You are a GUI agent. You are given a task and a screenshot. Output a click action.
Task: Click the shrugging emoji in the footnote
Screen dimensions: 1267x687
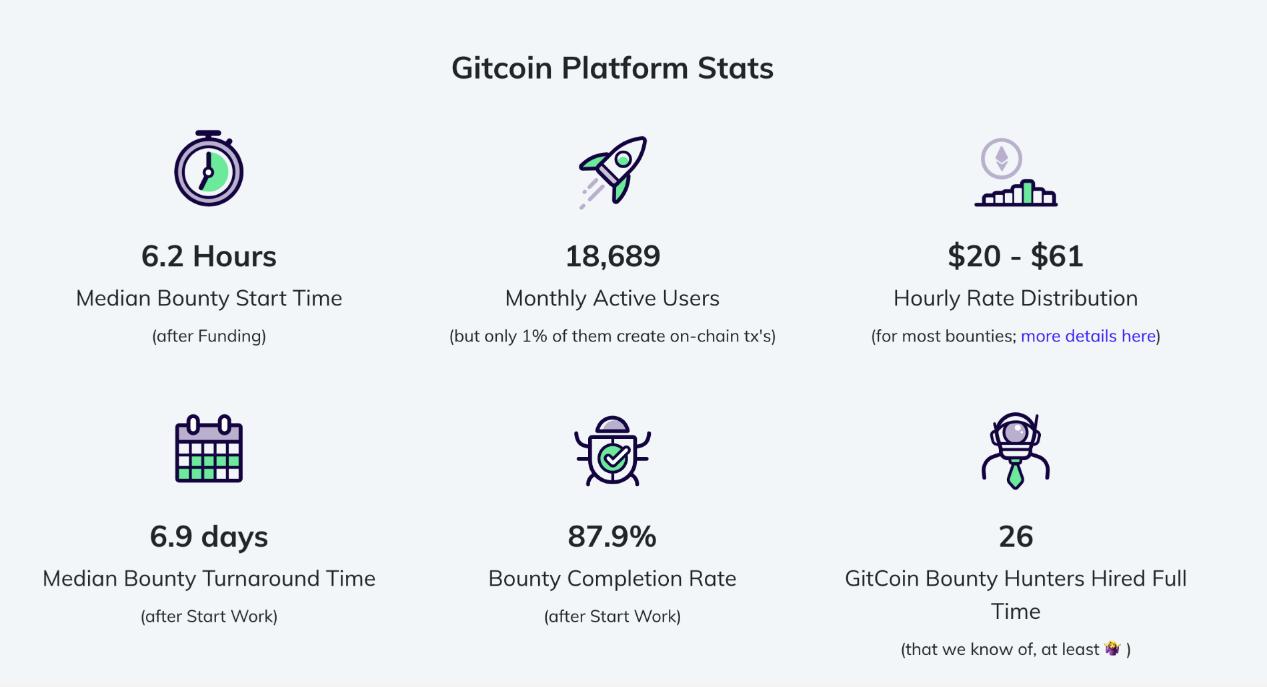point(1113,649)
